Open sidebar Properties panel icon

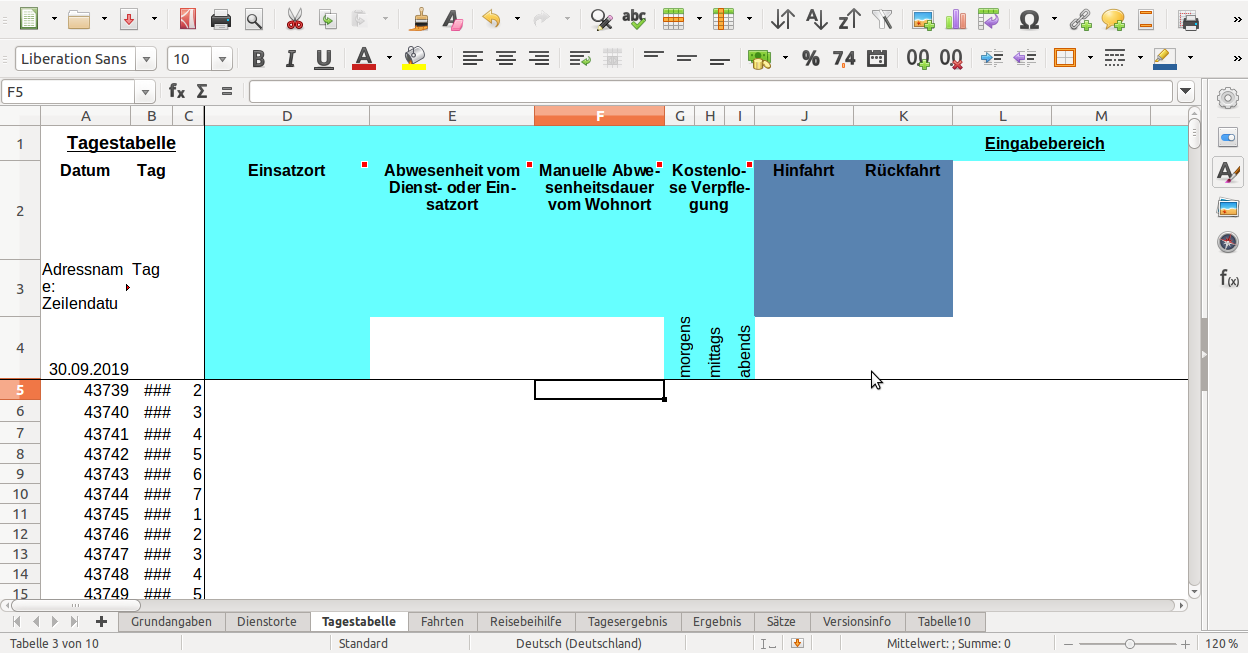pyautogui.click(x=1228, y=136)
